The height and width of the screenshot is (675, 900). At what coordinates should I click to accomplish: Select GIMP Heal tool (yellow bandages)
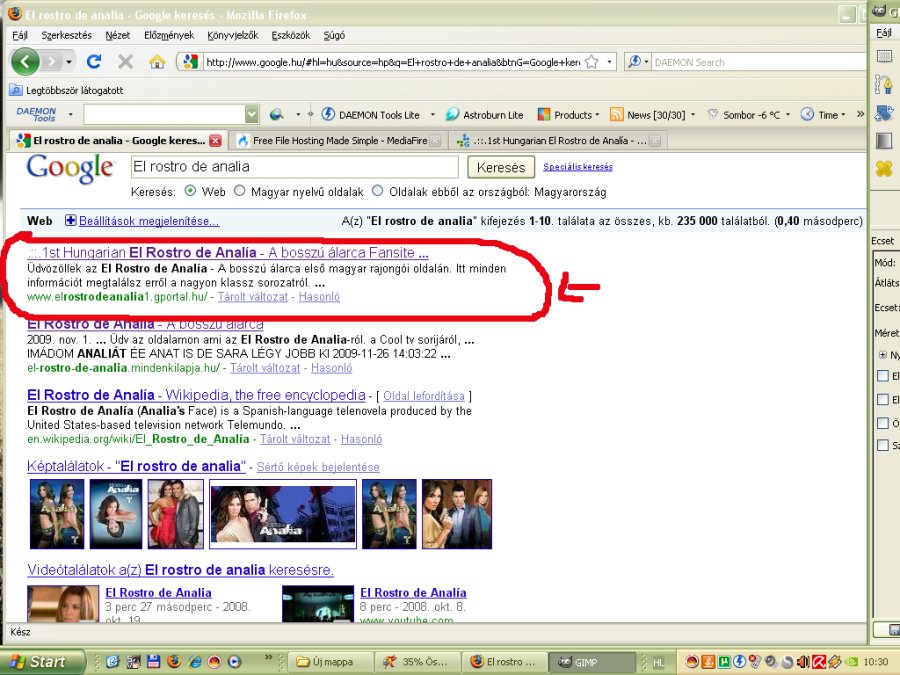(x=884, y=169)
